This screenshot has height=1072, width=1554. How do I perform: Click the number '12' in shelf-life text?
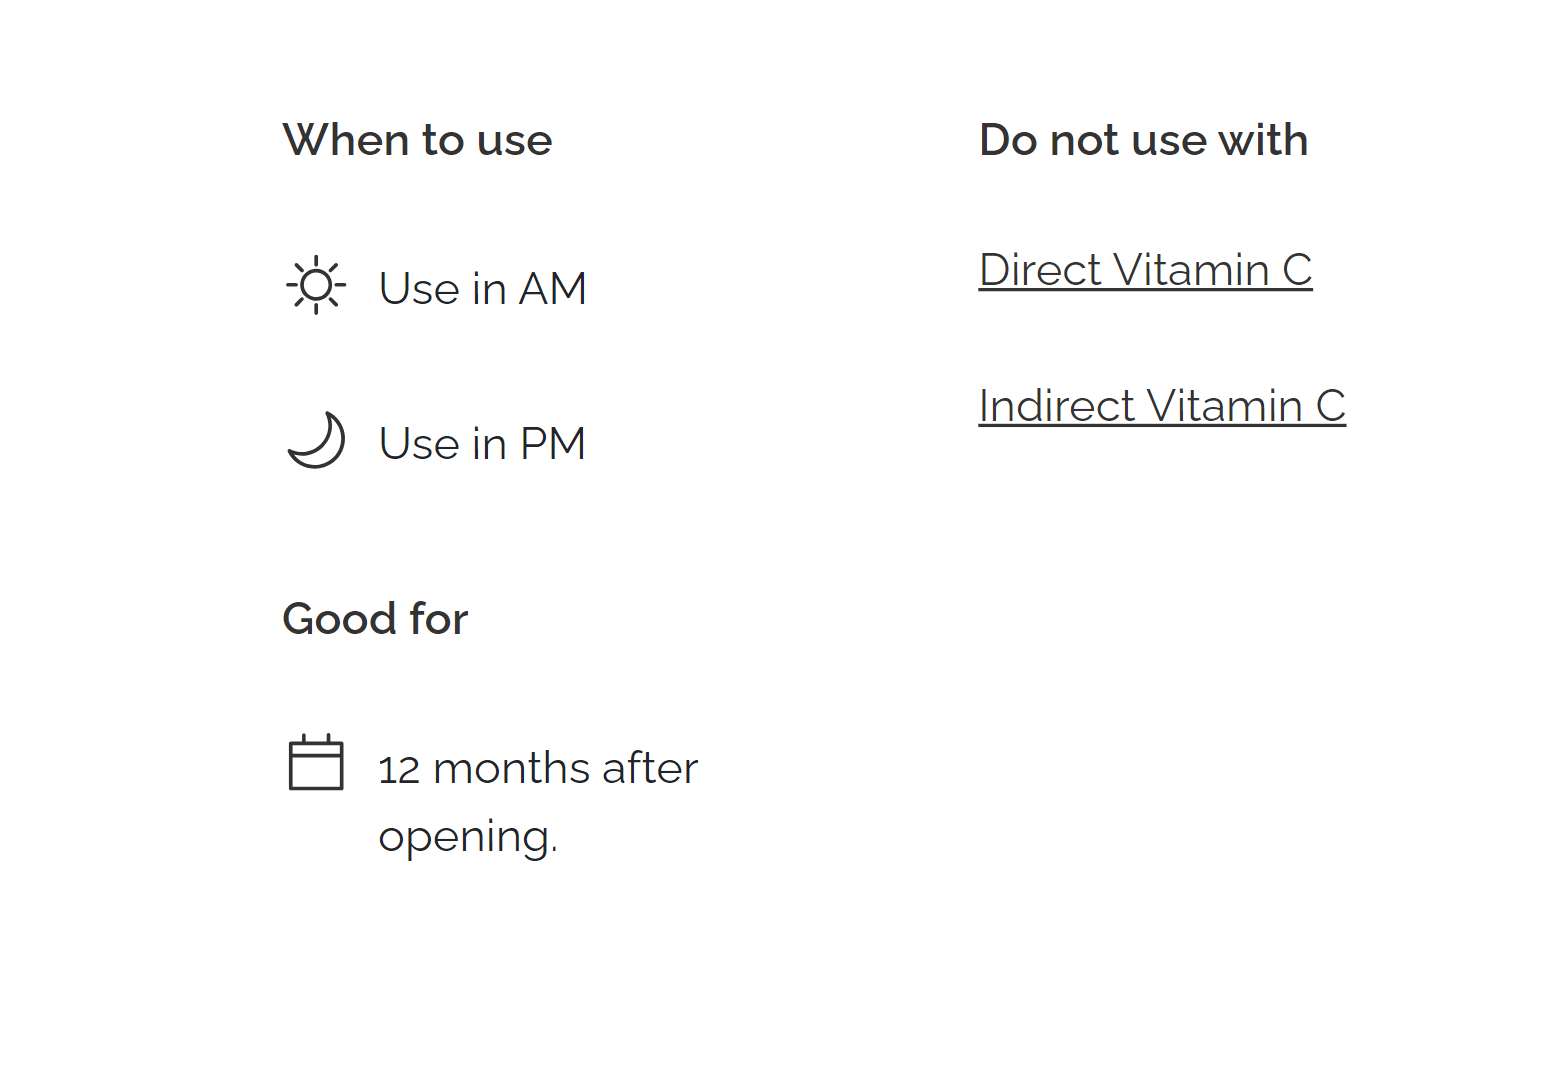[399, 770]
